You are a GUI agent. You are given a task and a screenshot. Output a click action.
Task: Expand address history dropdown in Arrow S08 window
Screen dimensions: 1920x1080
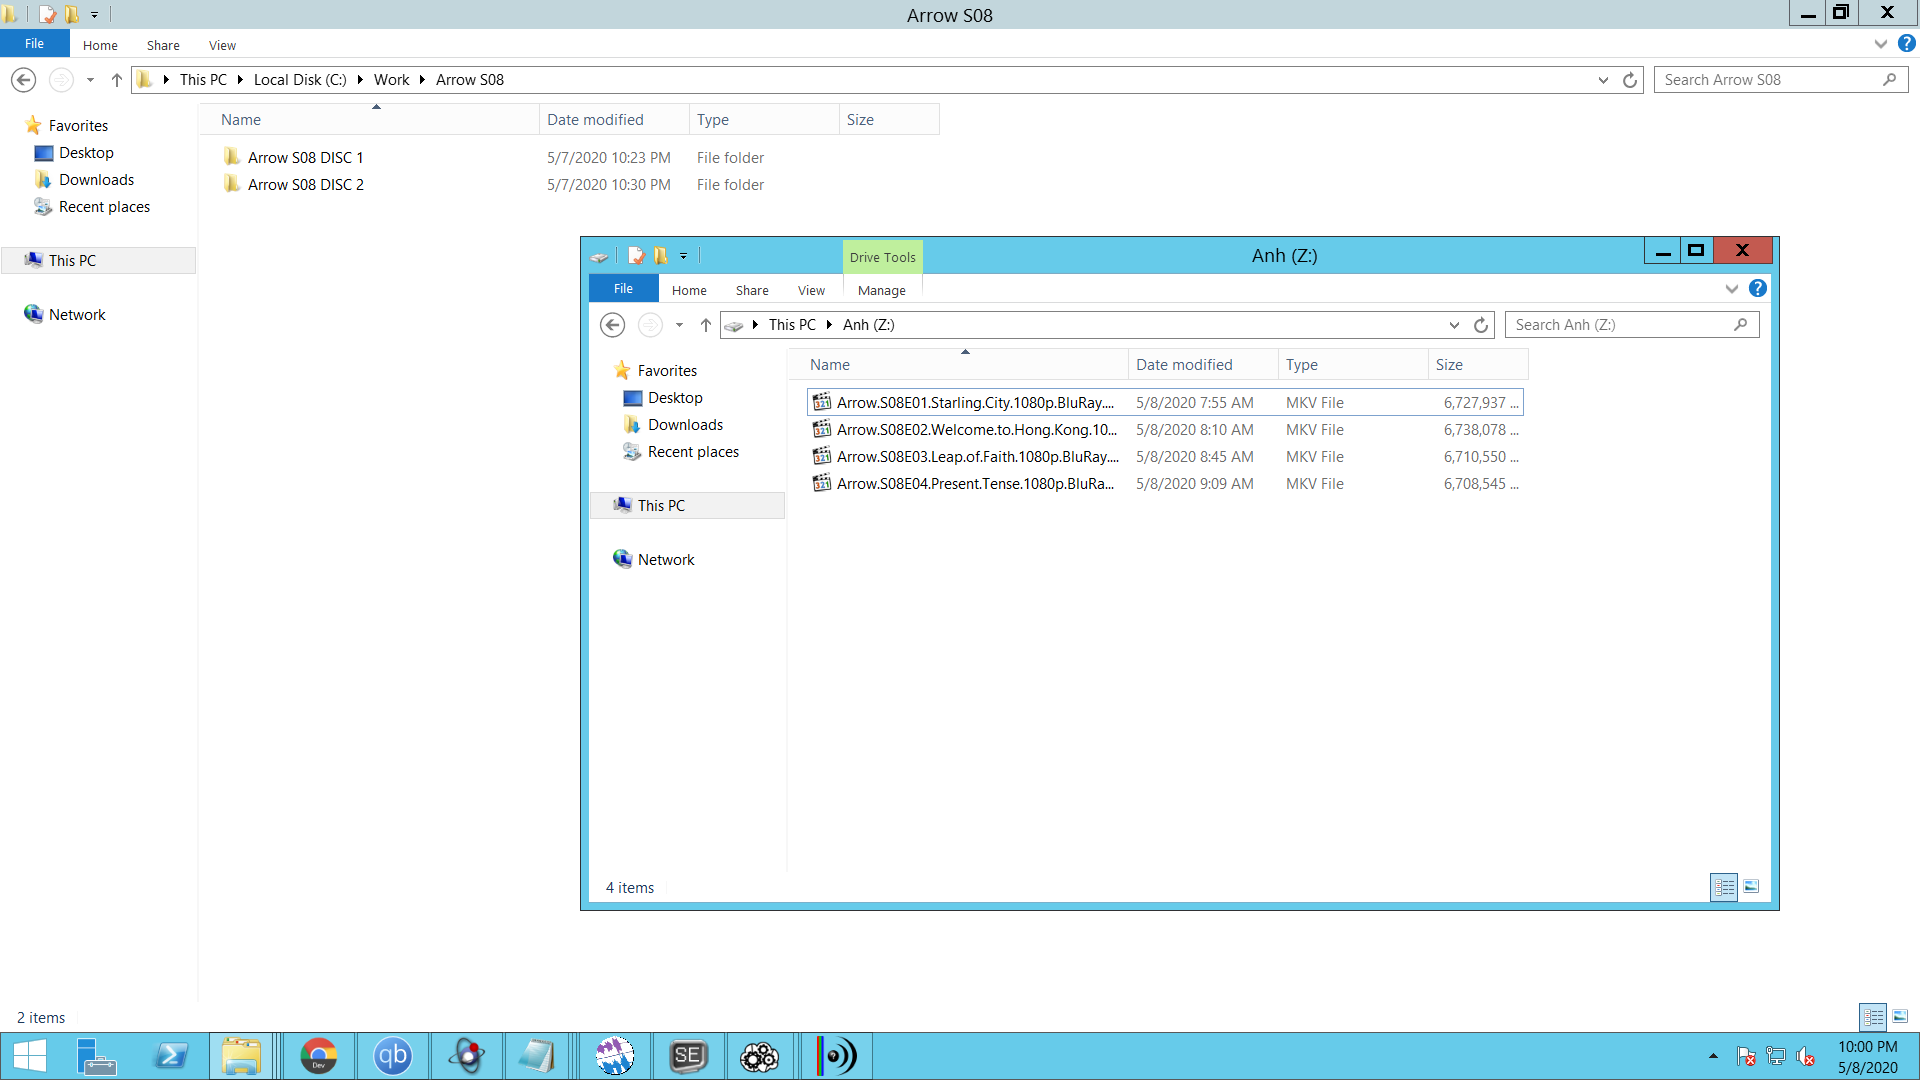[x=1603, y=80]
